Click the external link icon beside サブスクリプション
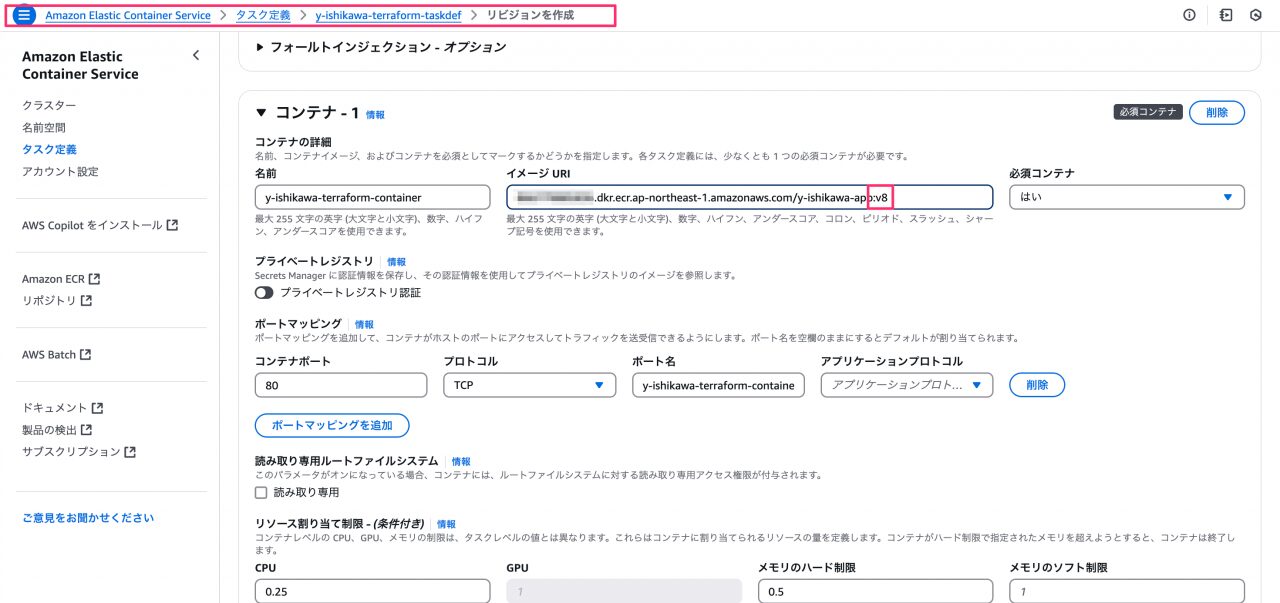This screenshot has width=1280, height=603. (130, 451)
